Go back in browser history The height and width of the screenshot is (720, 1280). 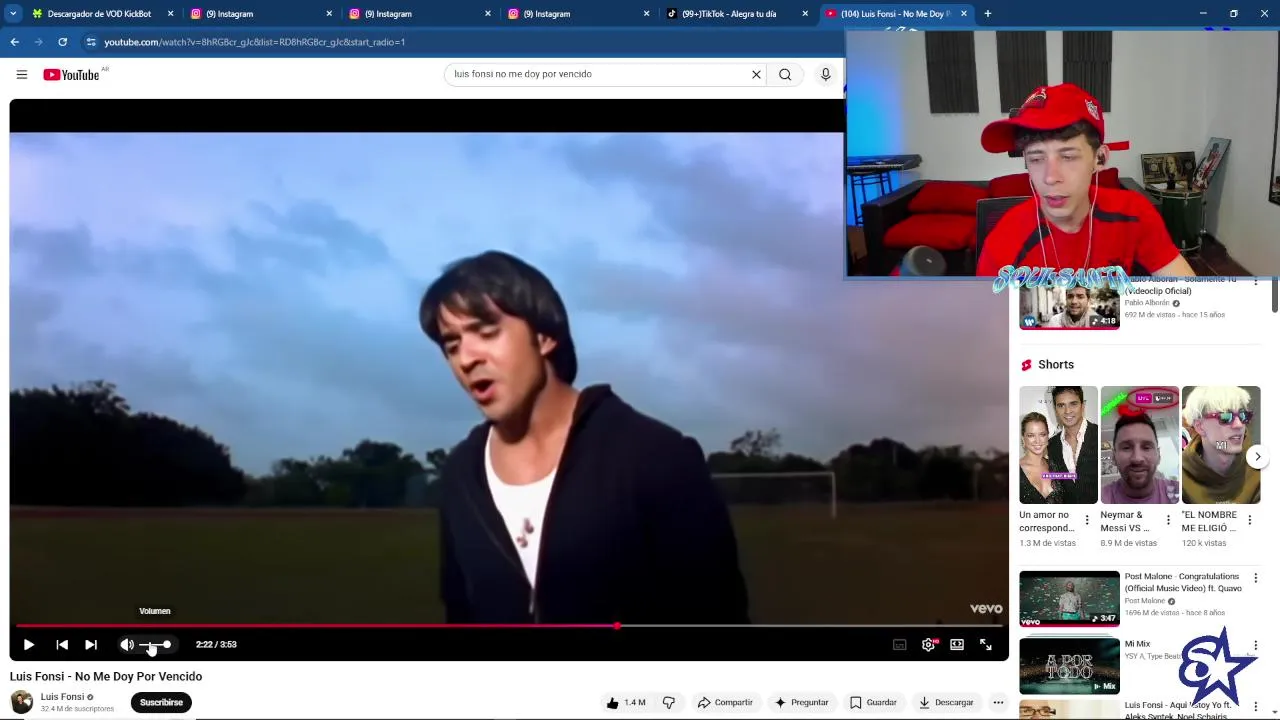tap(14, 42)
